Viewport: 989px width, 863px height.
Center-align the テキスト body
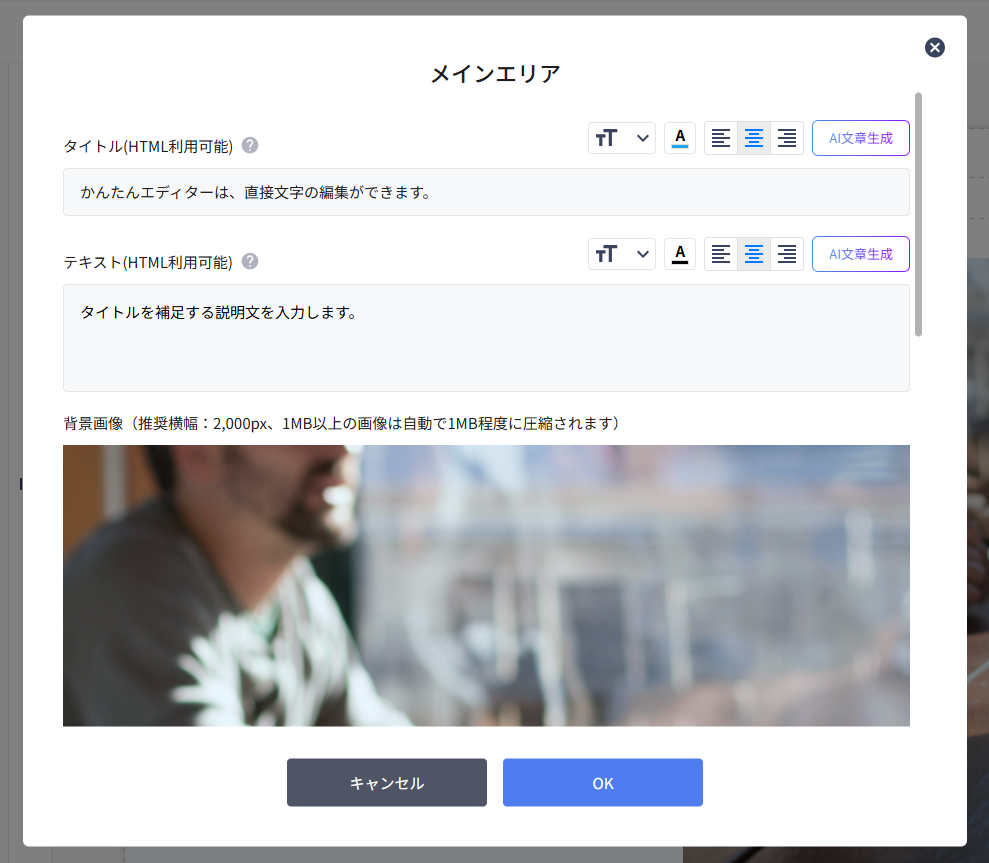[754, 254]
